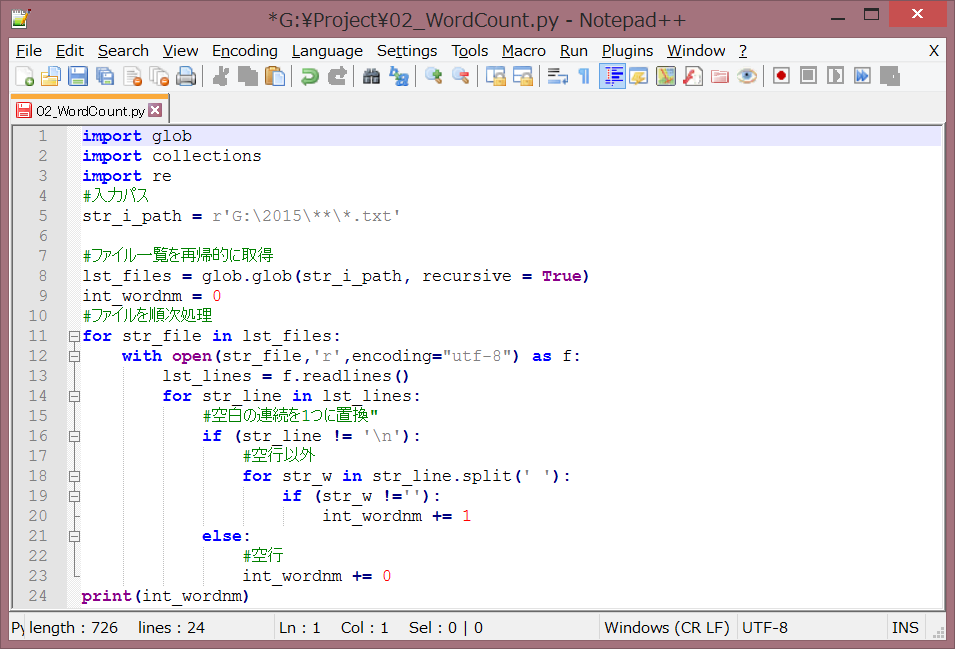Click the New file toolbar icon

(24, 77)
